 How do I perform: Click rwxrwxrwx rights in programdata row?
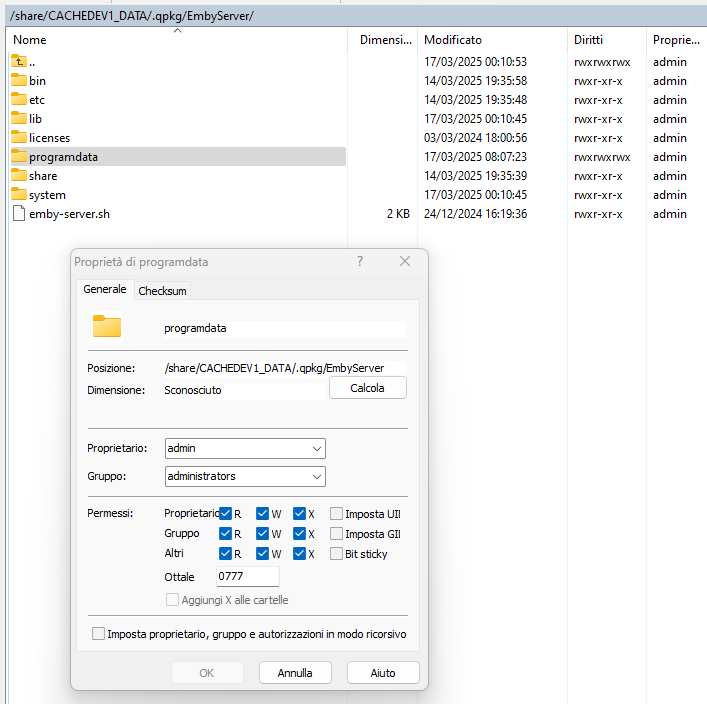click(x=602, y=157)
